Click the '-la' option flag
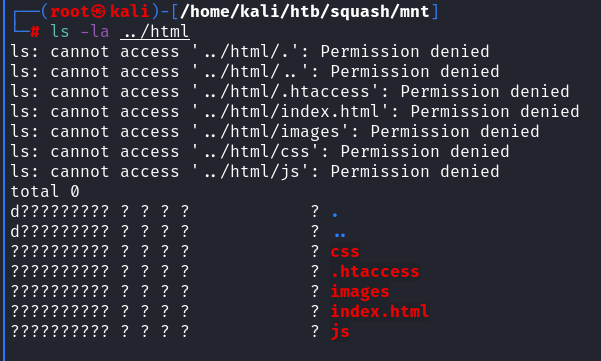This screenshot has height=361, width=601. coord(95,31)
